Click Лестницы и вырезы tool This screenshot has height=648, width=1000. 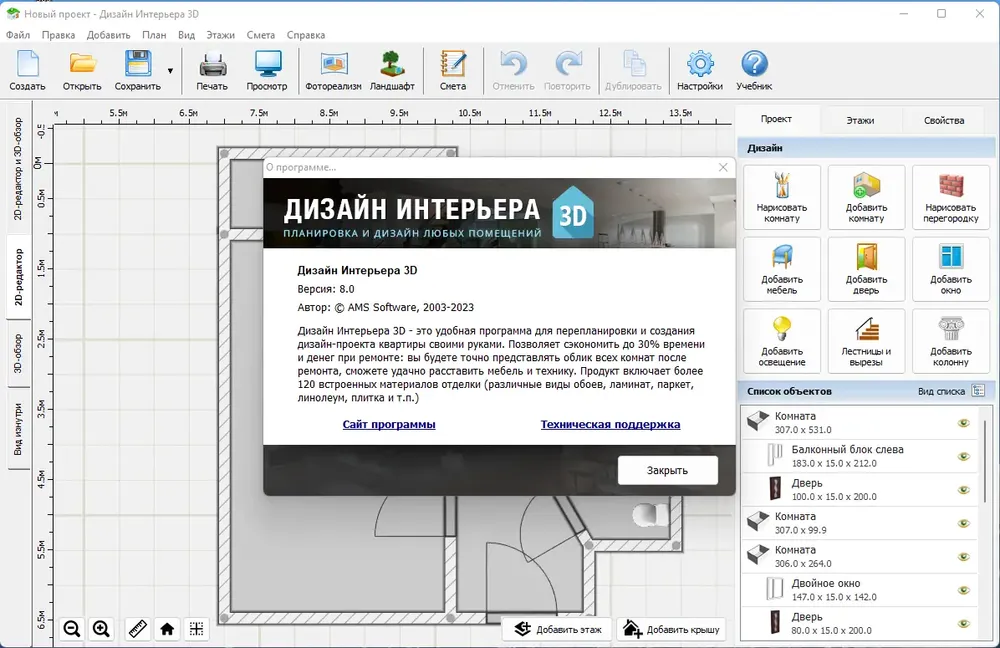click(866, 341)
